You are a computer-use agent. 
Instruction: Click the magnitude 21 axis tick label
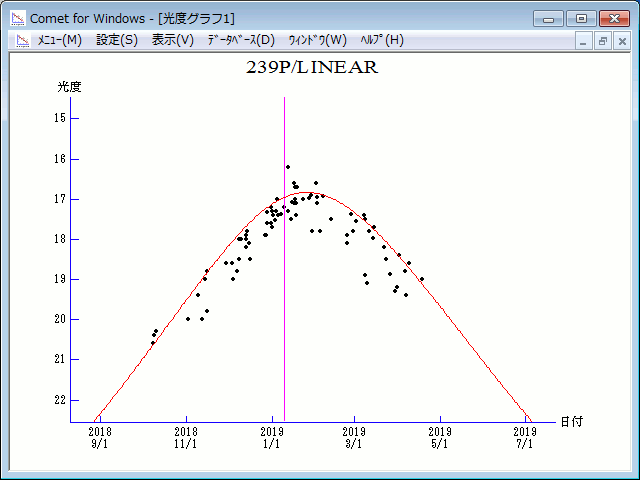[x=60, y=359]
